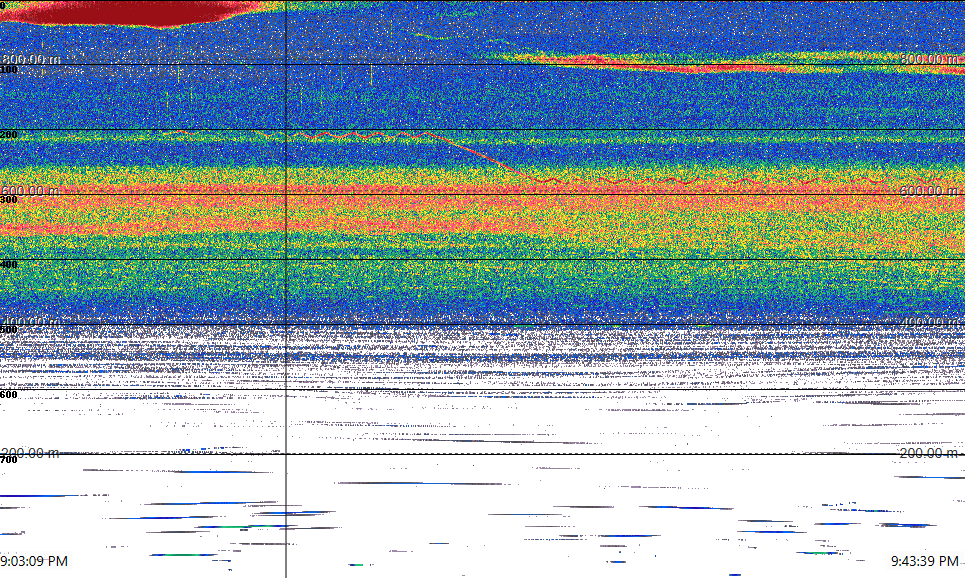Click the depth label 200
Viewport: 965px width, 578px height.
pyautogui.click(x=9, y=135)
